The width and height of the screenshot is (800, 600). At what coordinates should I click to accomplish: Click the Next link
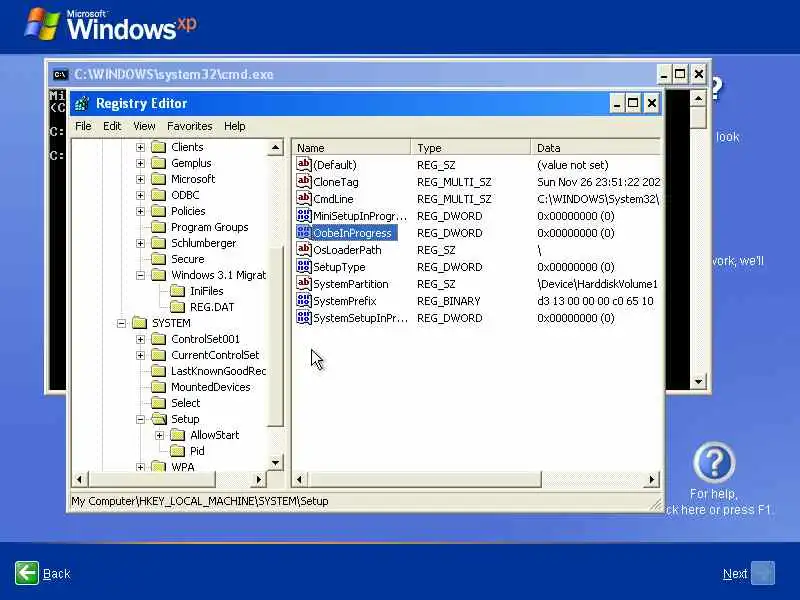[x=735, y=574]
